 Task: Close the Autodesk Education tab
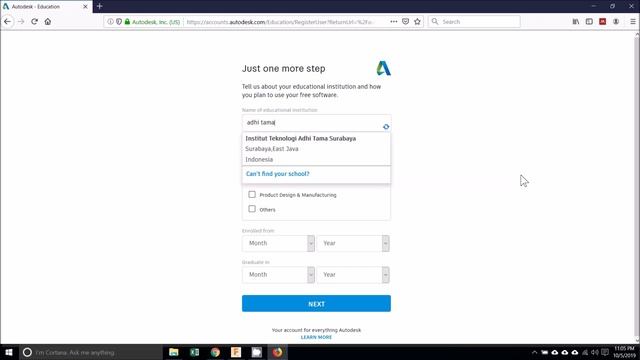[x=85, y=7]
